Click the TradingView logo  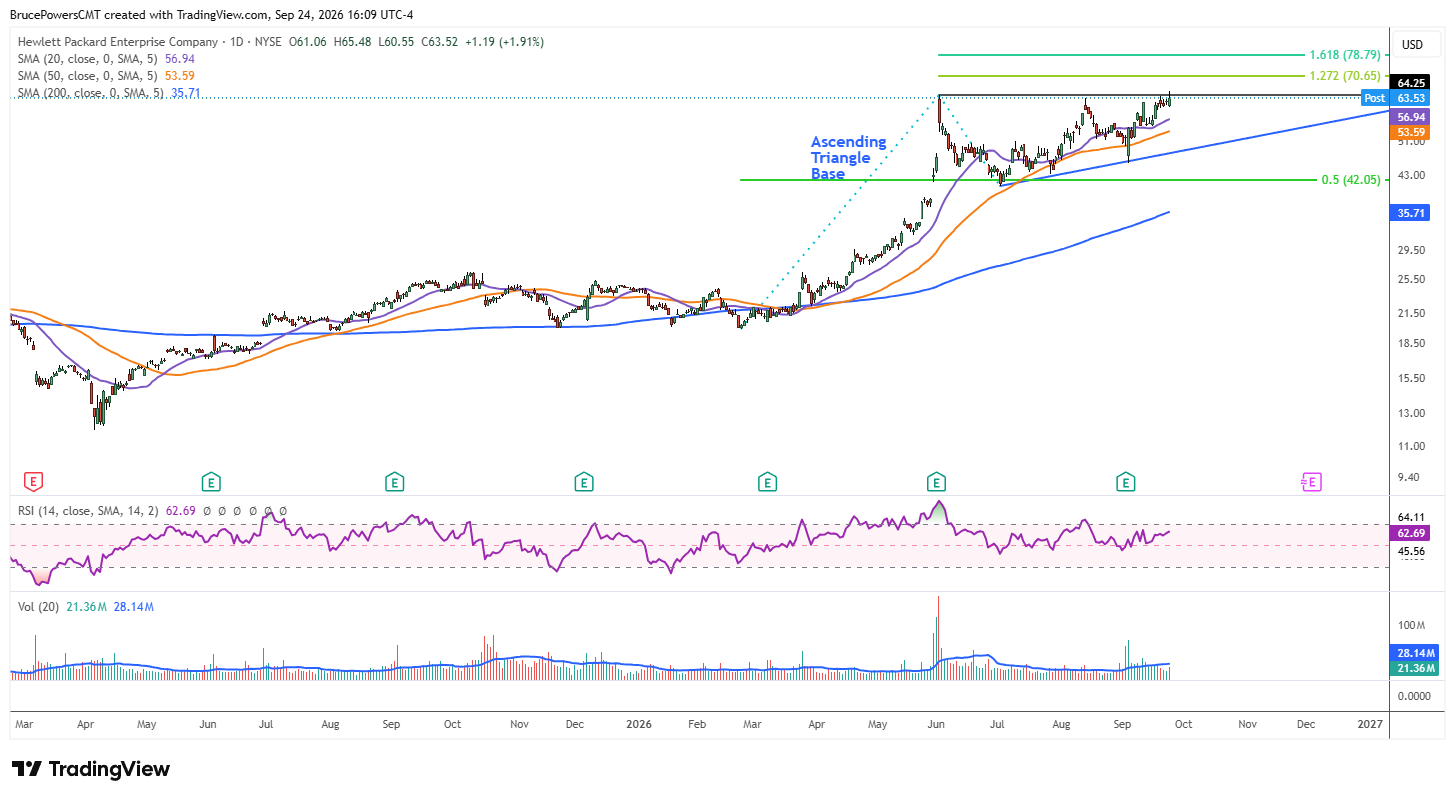point(91,769)
